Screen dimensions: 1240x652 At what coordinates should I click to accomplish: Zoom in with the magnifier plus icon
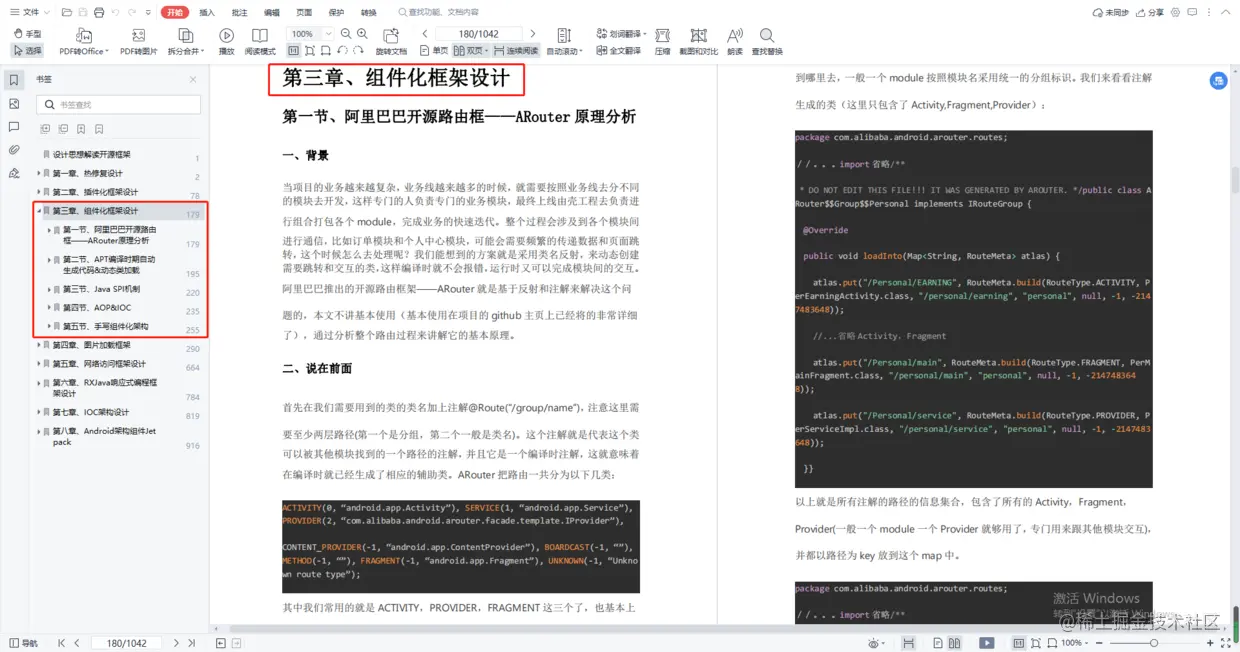362,34
